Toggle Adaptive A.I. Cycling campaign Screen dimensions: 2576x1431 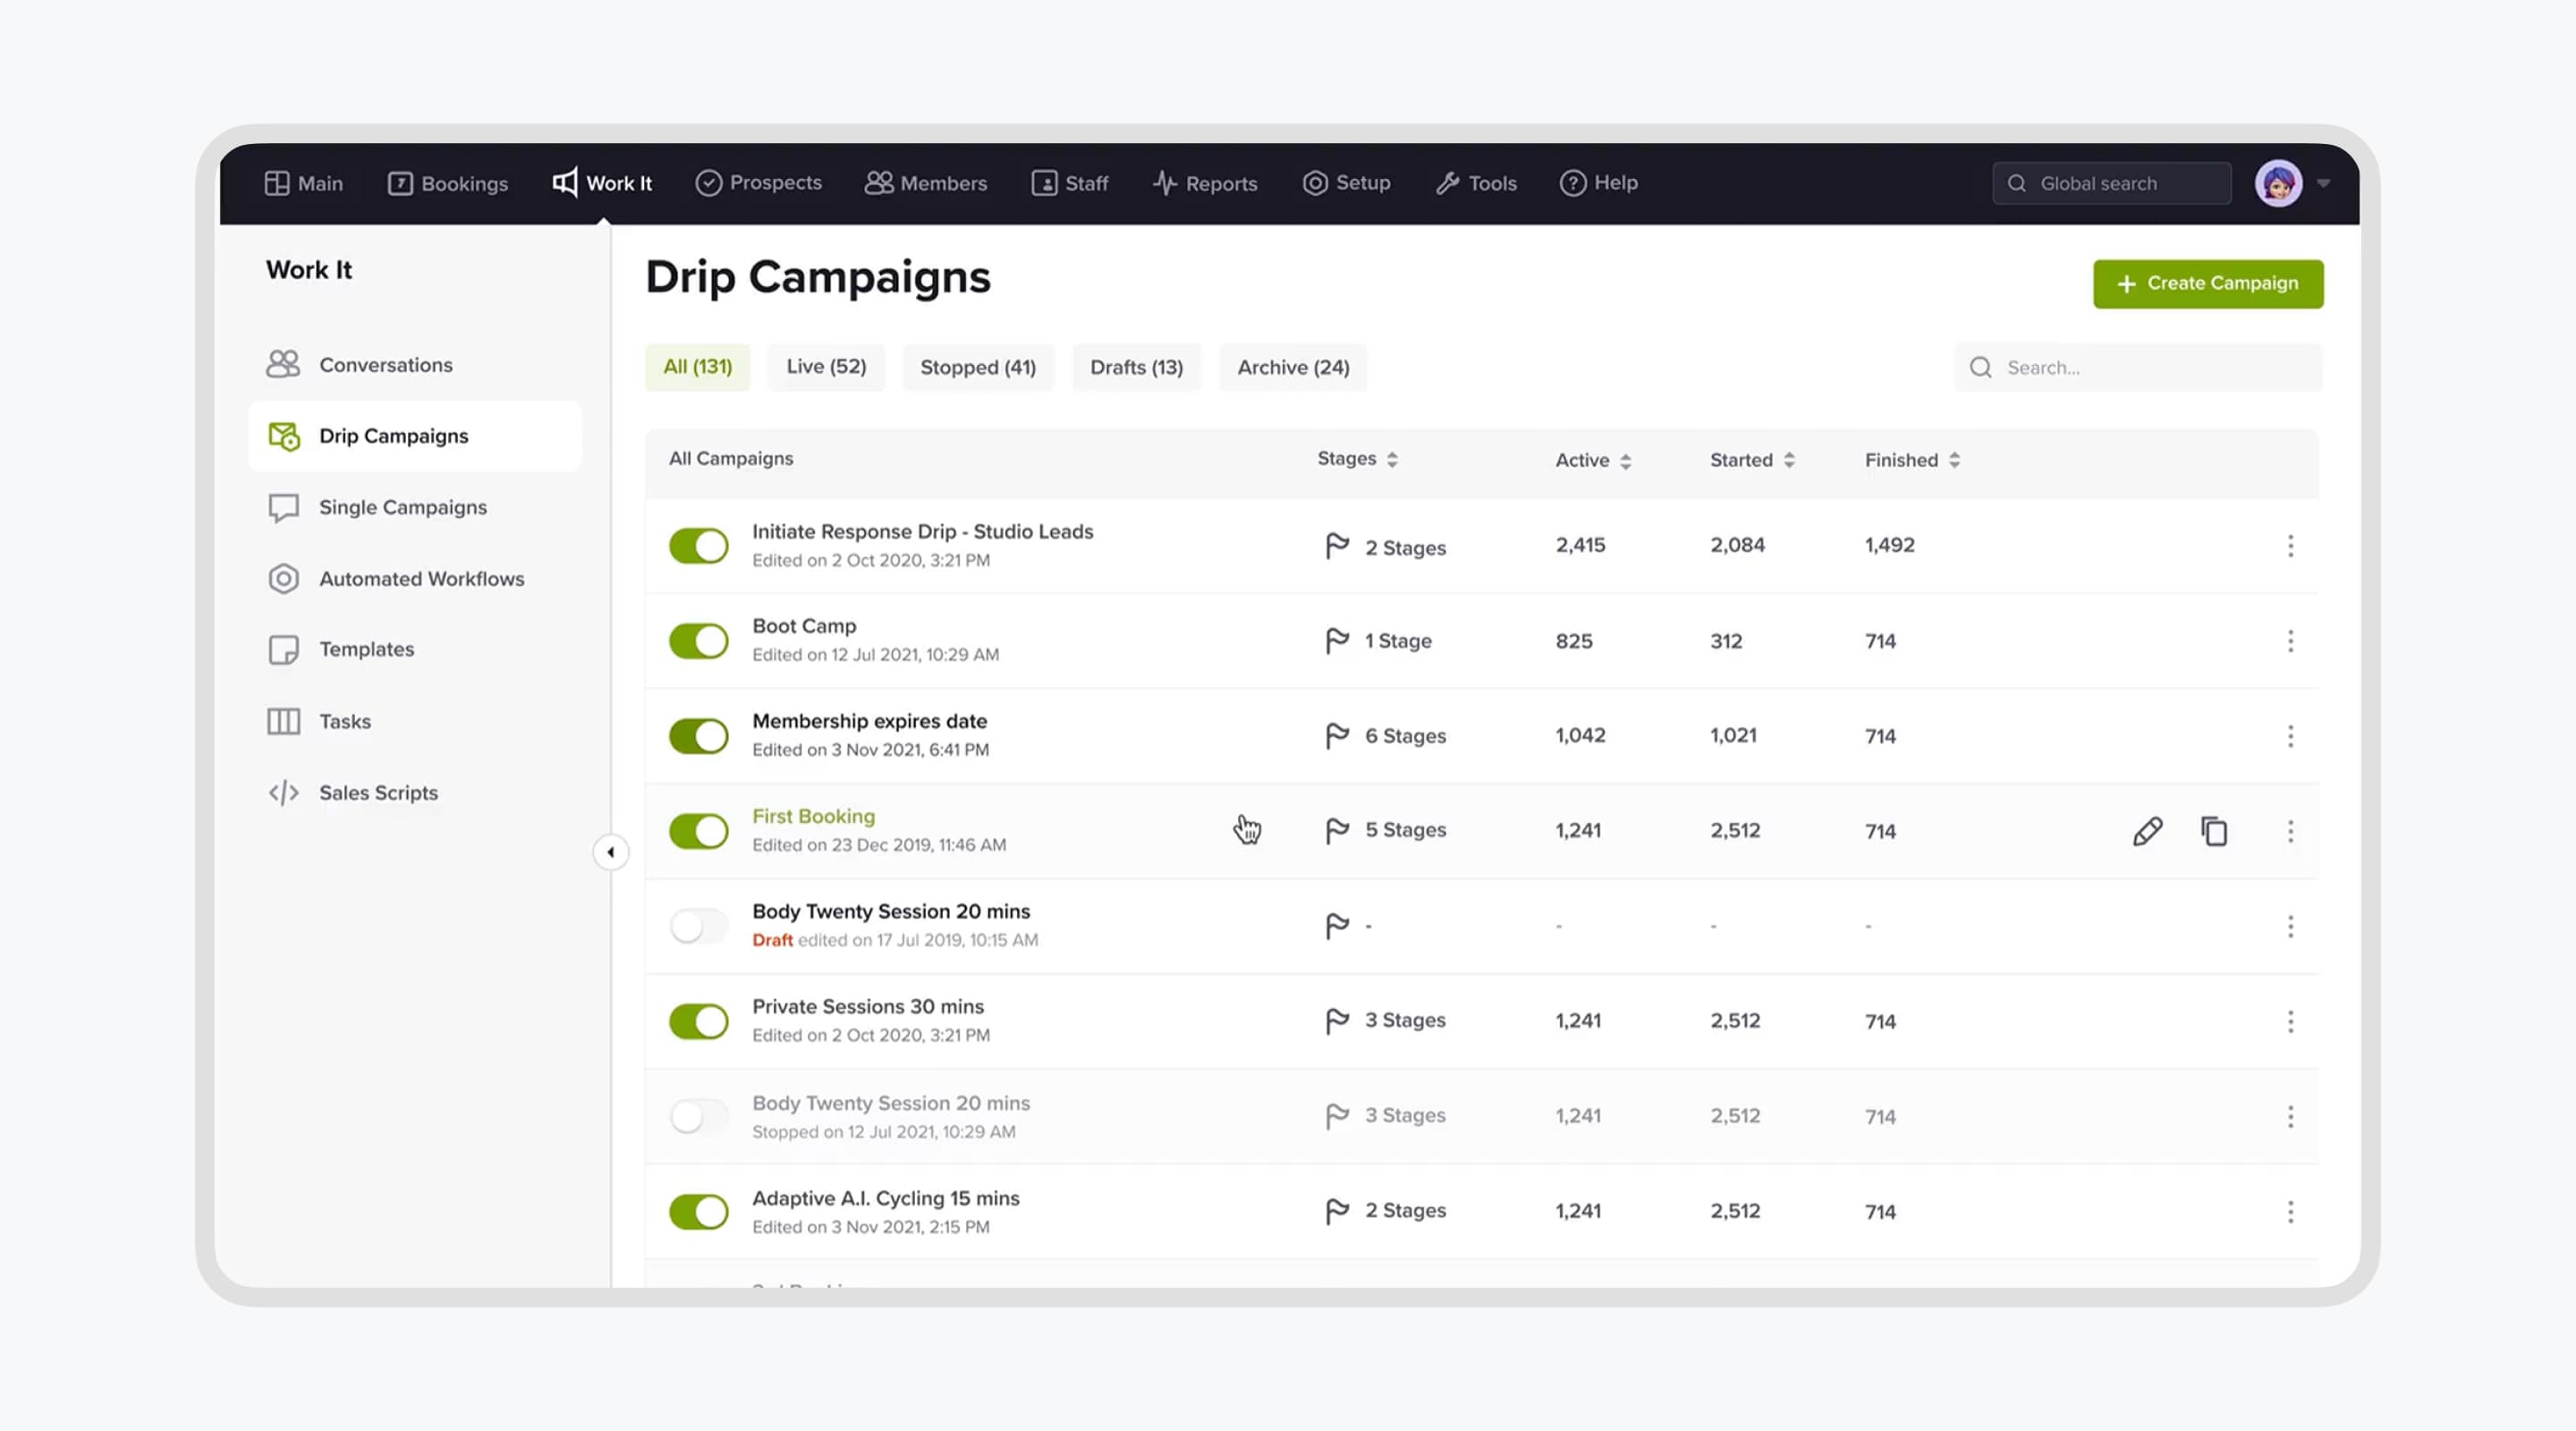699,1211
